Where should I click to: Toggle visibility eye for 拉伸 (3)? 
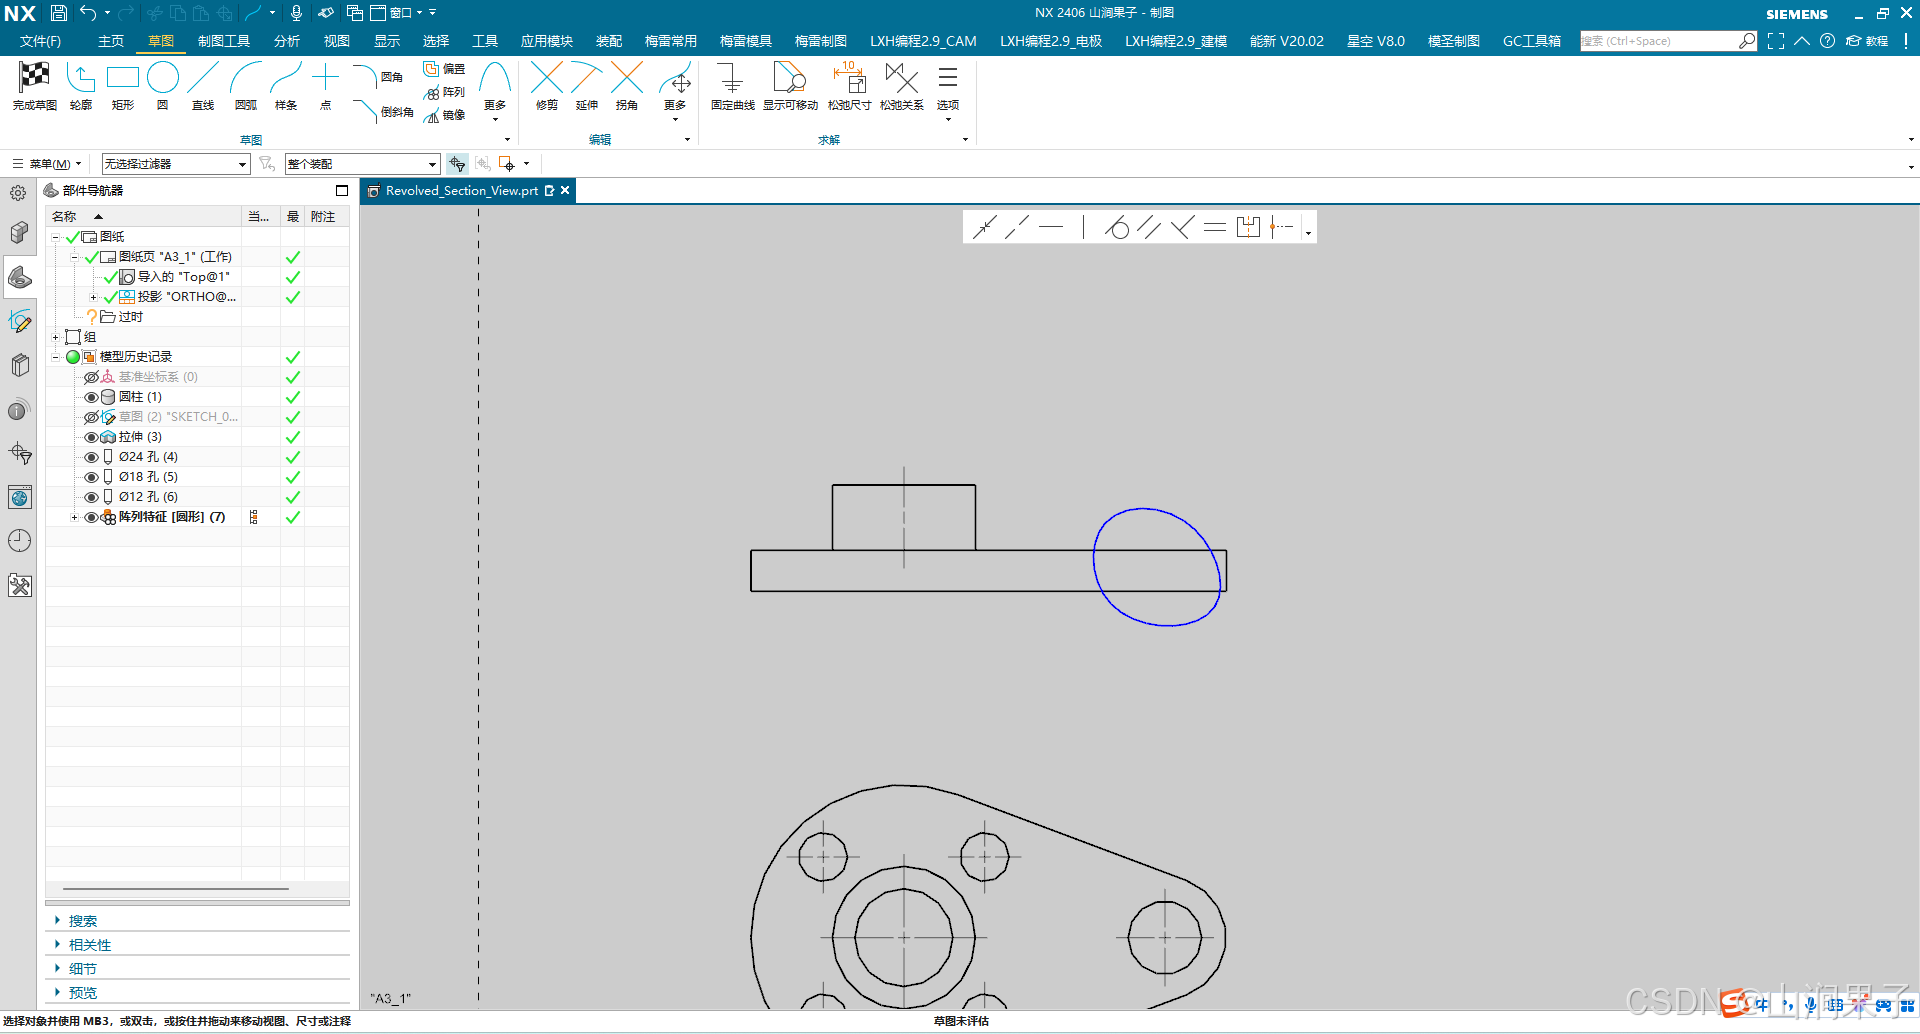point(91,437)
